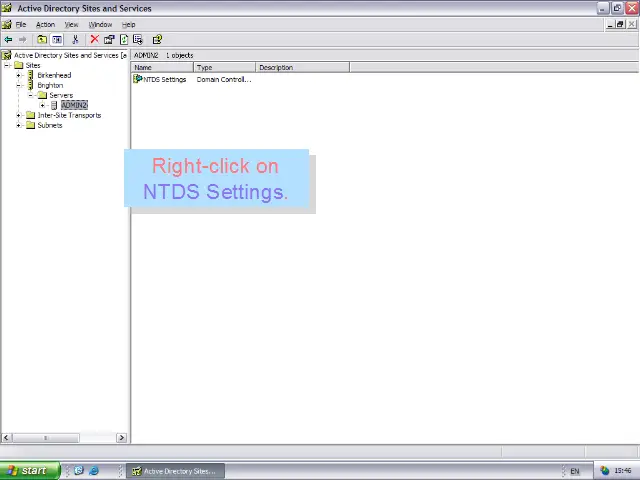Image resolution: width=640 pixels, height=480 pixels.
Task: Click the Brighton site icon
Action: pos(31,85)
